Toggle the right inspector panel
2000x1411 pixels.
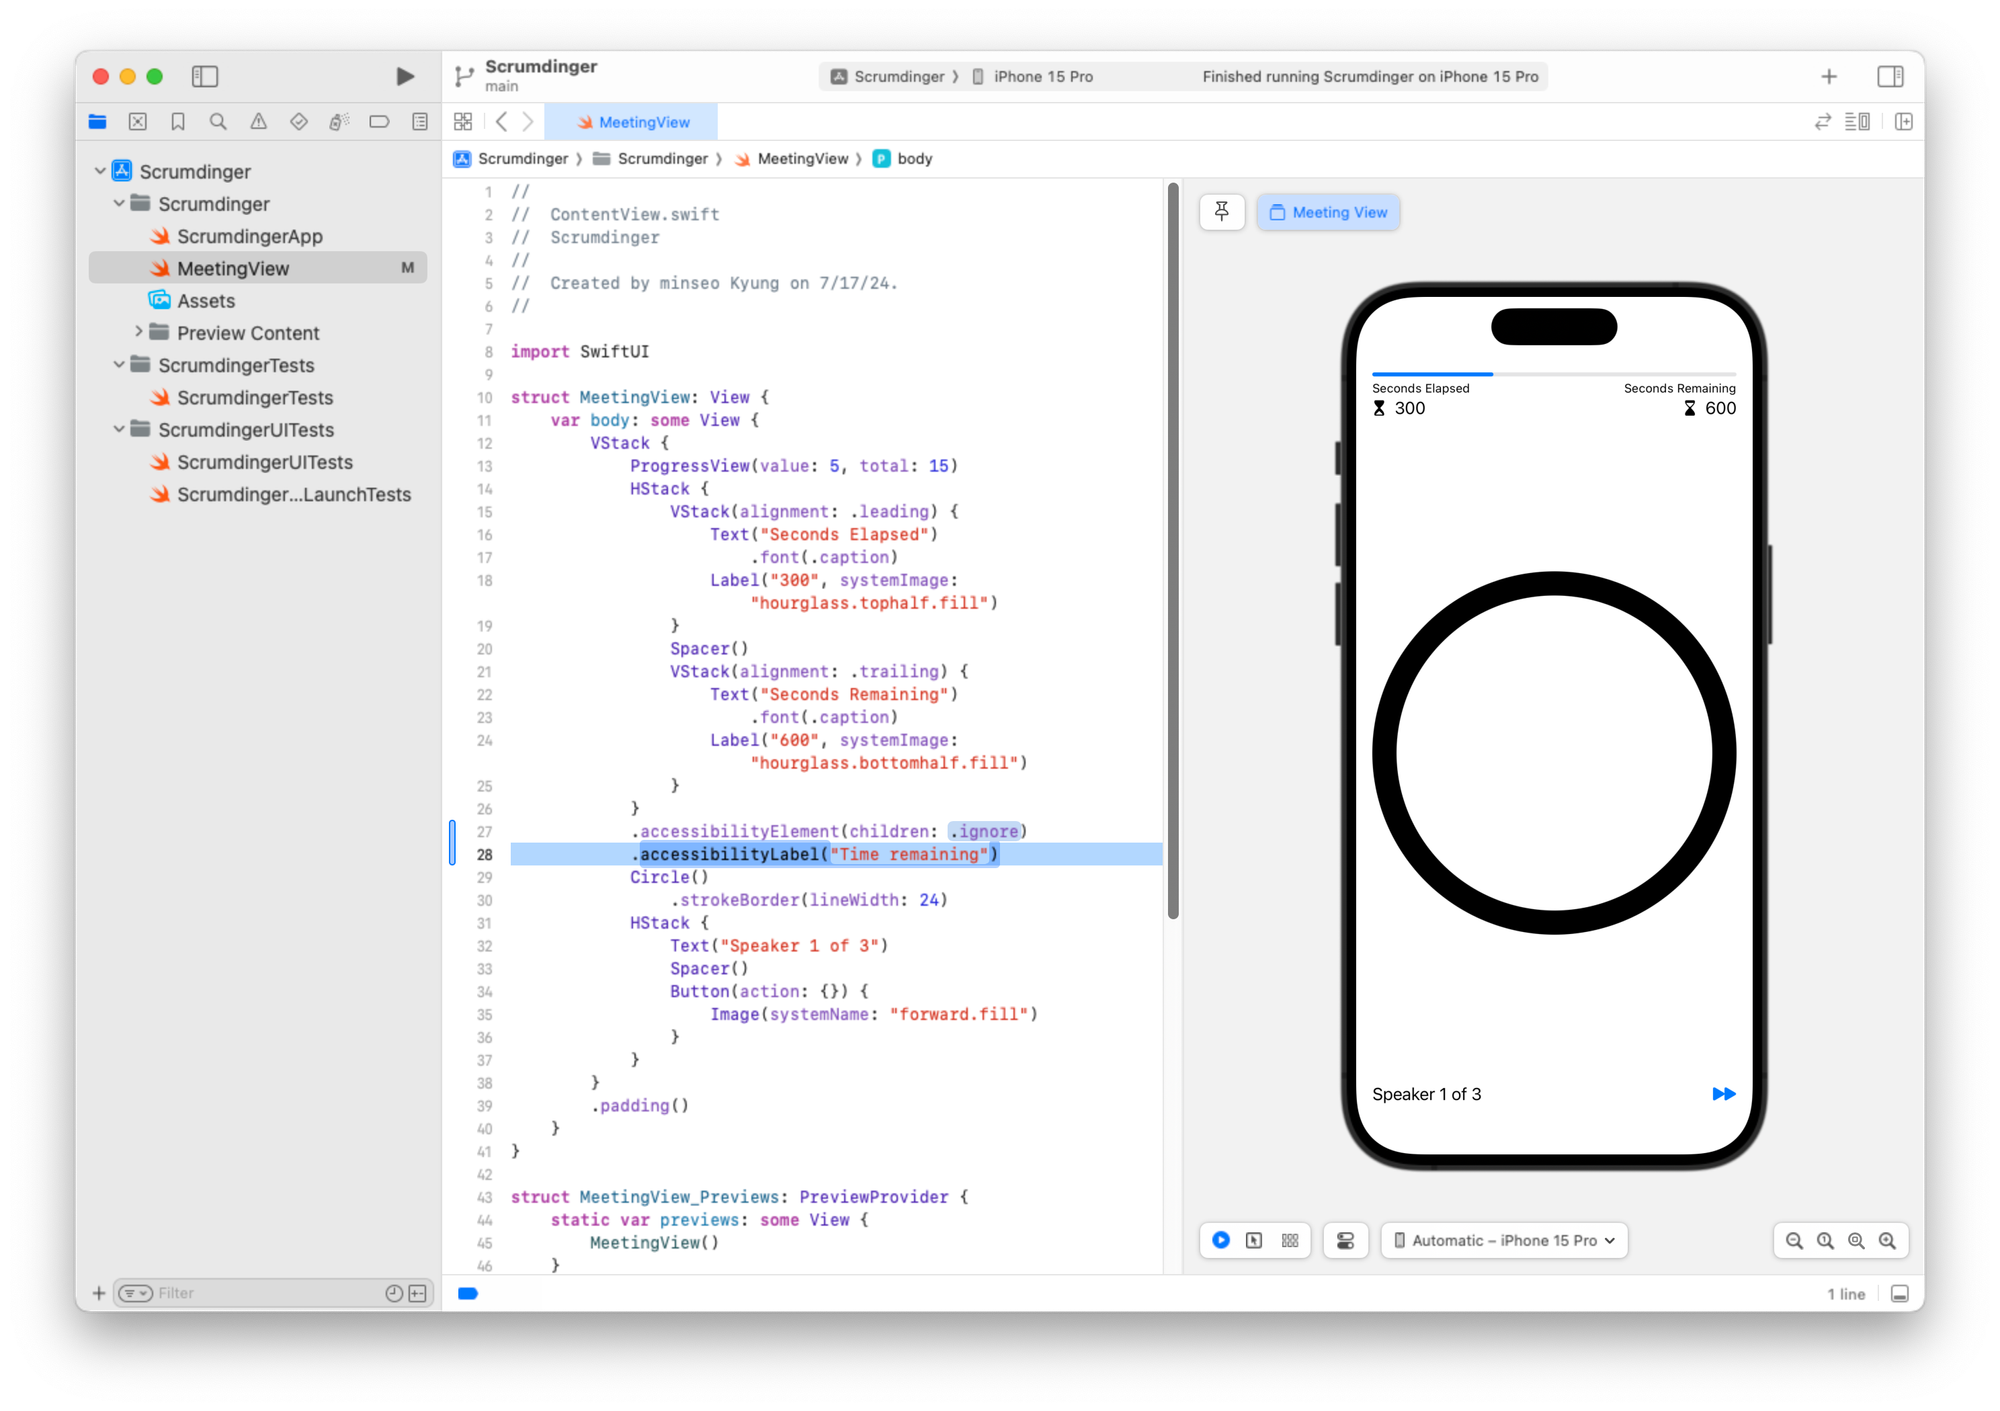pyautogui.click(x=1890, y=77)
